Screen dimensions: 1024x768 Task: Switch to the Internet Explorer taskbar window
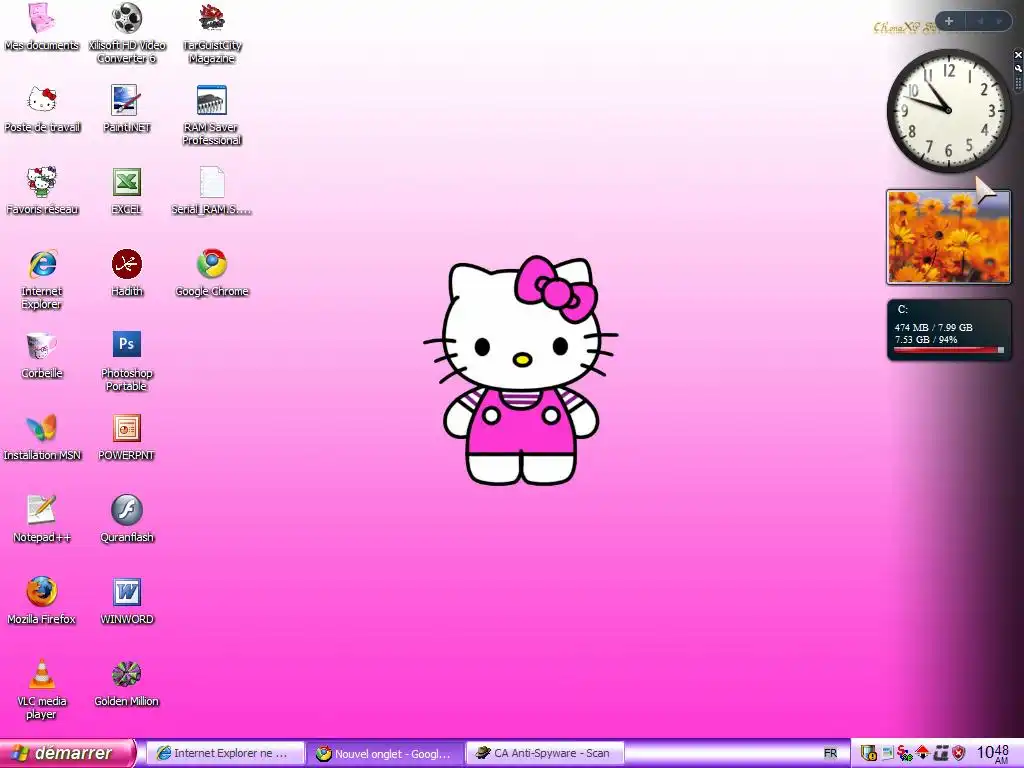click(x=224, y=753)
